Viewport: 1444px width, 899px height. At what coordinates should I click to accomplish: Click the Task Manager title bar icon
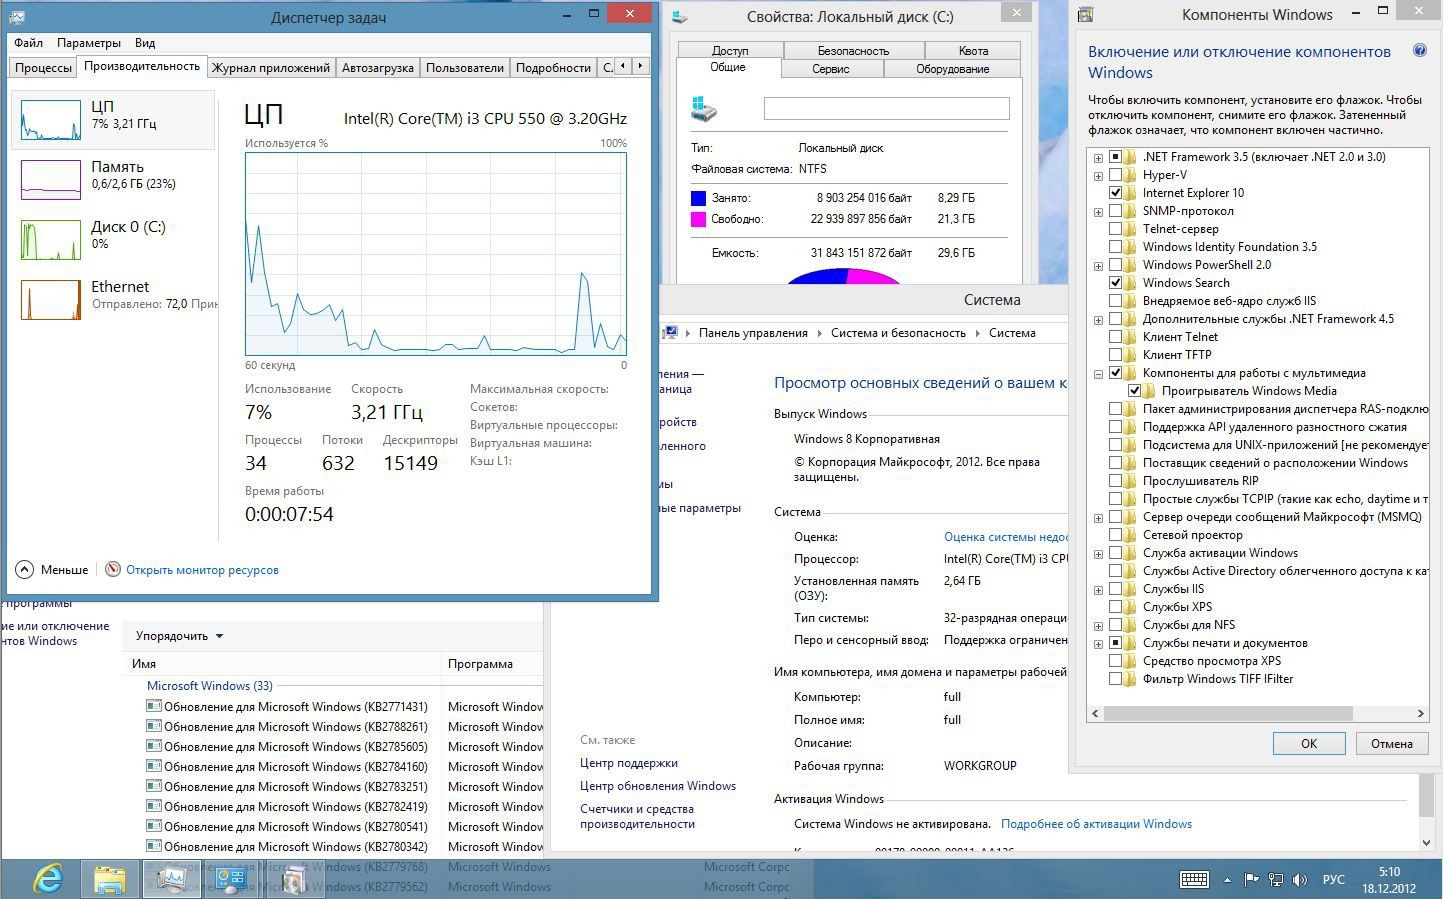[x=17, y=17]
